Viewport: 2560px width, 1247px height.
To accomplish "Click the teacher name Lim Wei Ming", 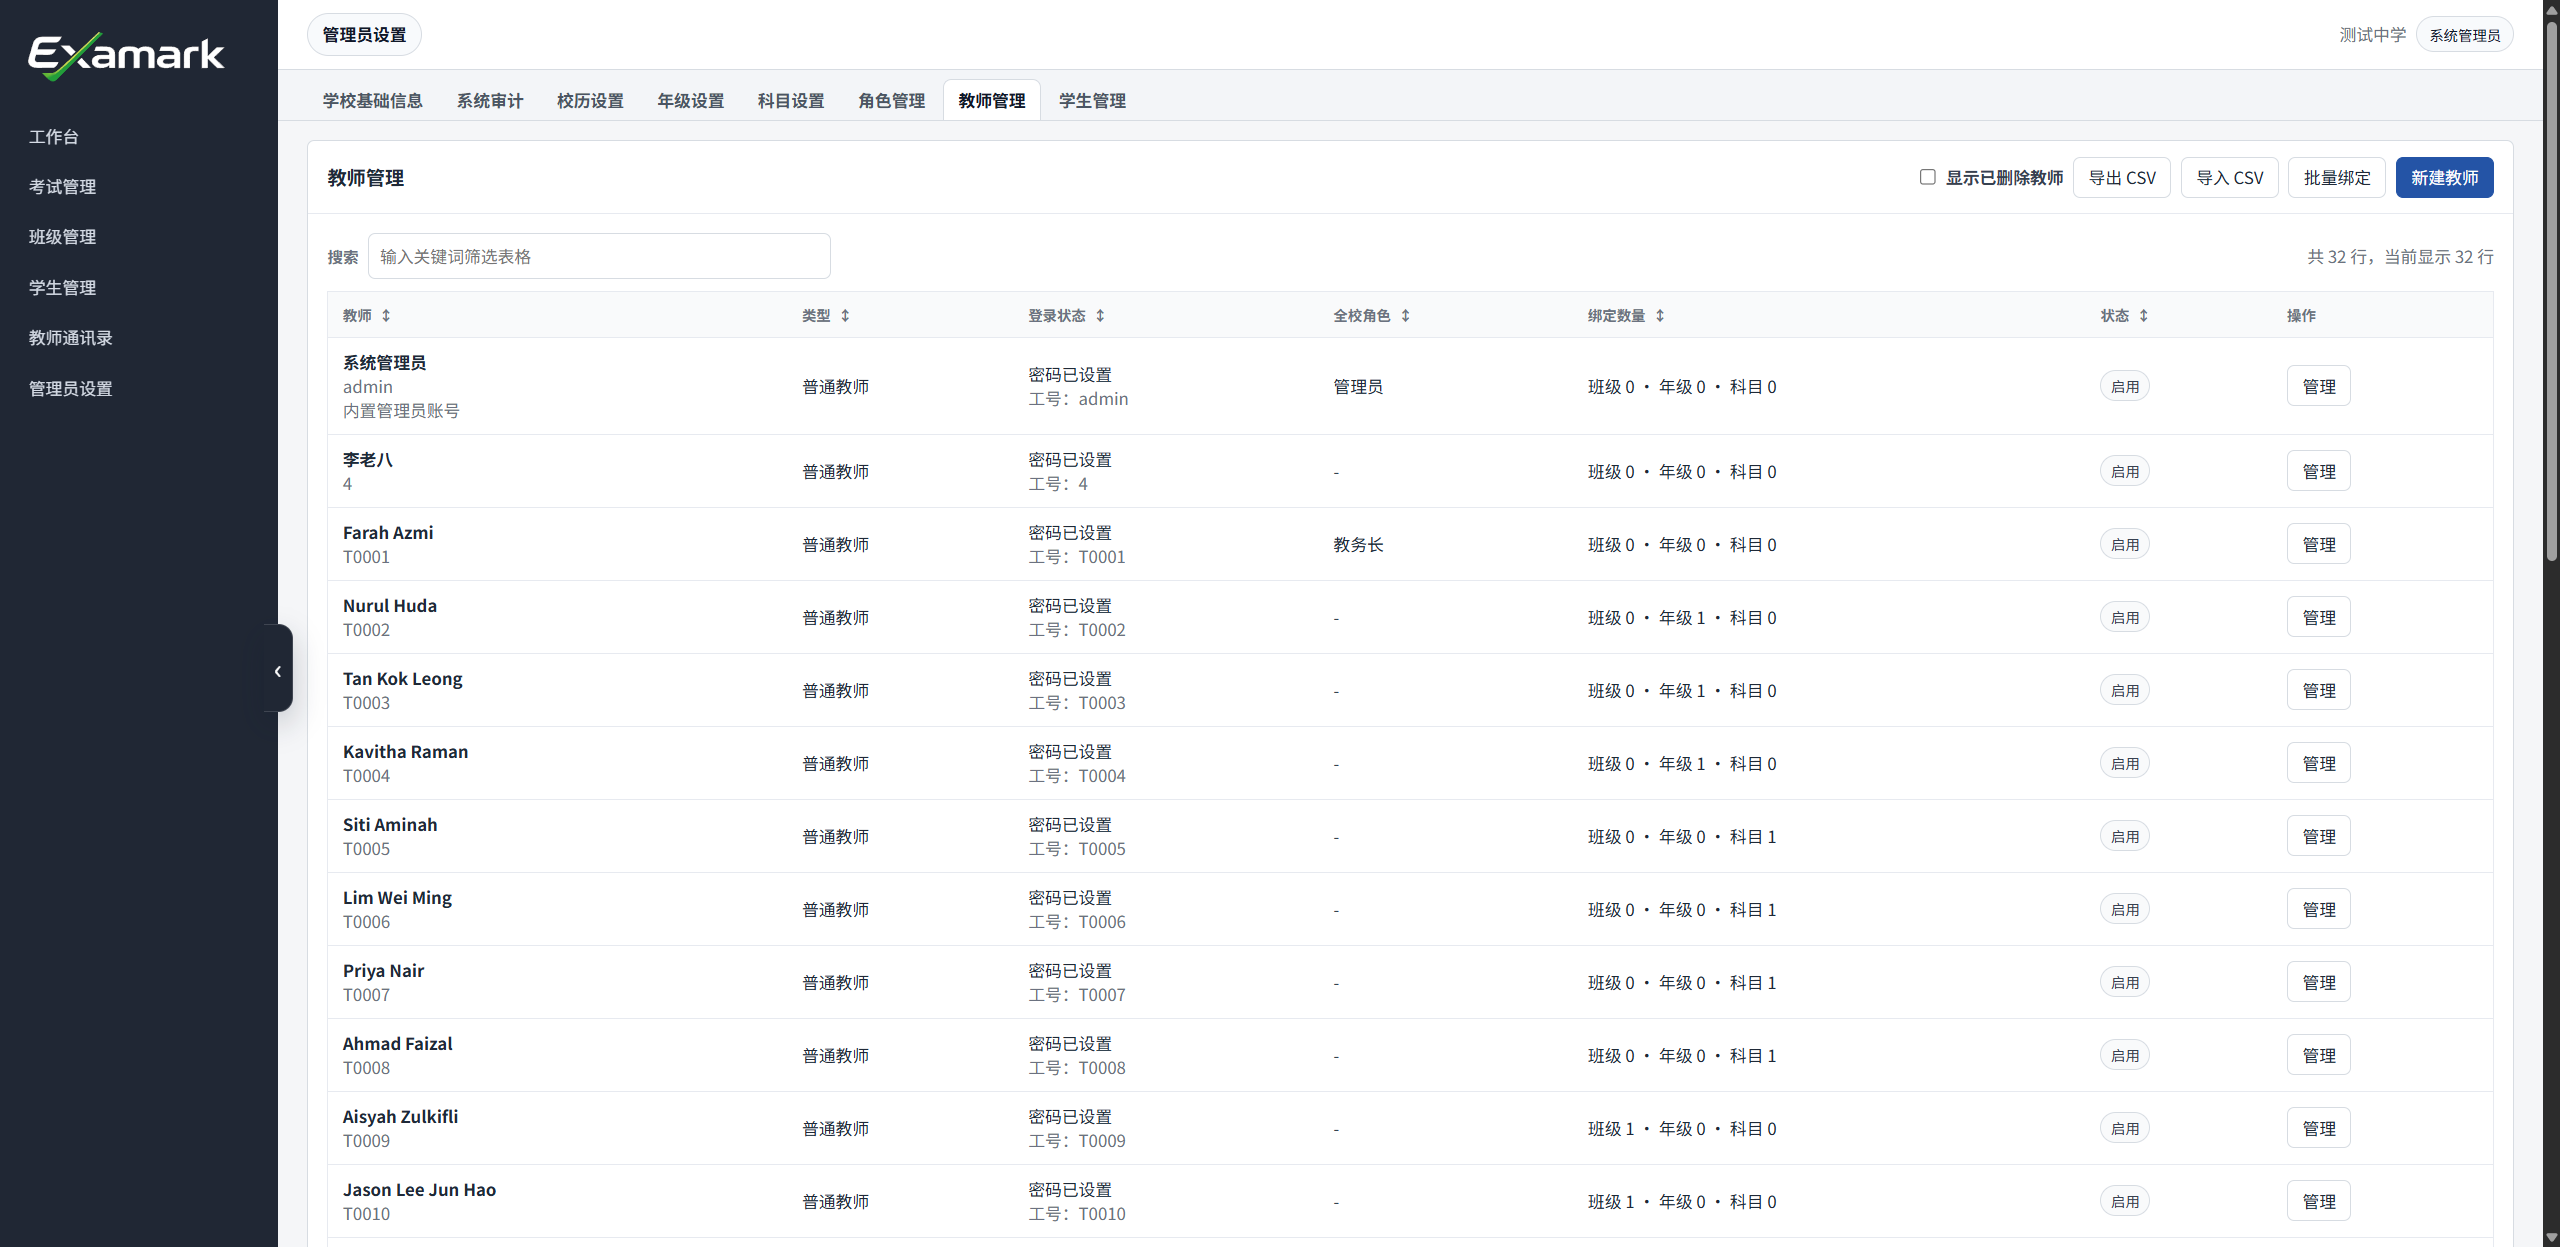I will (x=397, y=898).
